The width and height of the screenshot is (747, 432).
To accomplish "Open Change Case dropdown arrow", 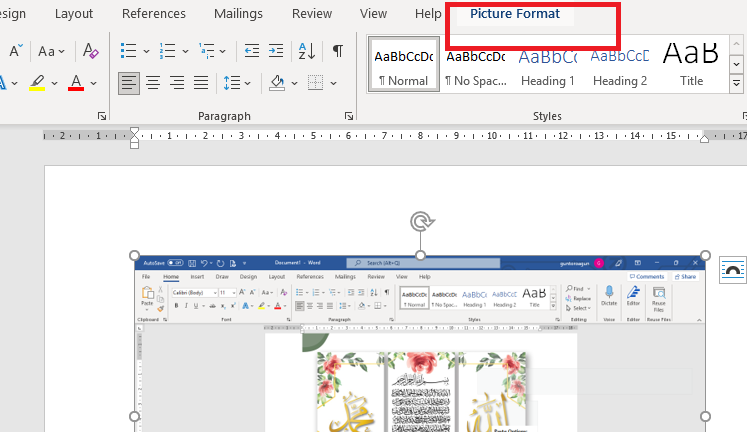I will [x=62, y=51].
